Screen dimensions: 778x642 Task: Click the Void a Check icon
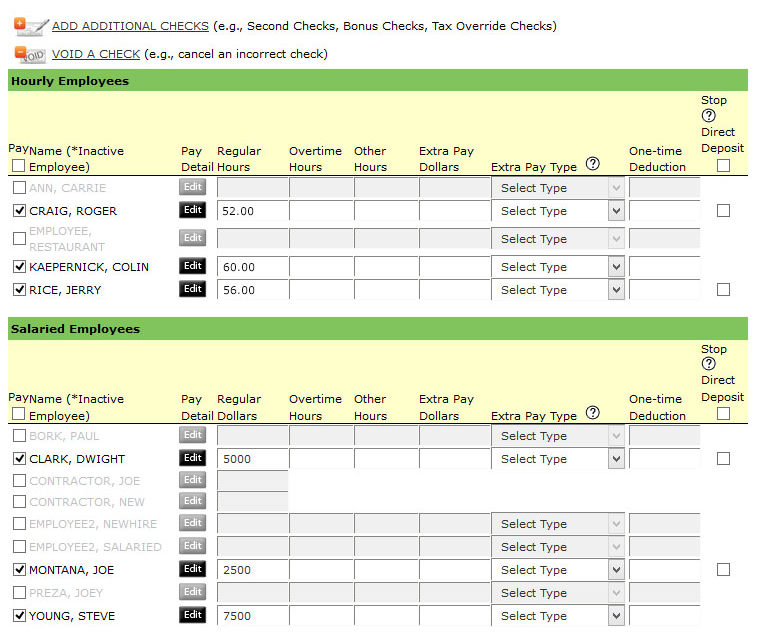[29, 55]
